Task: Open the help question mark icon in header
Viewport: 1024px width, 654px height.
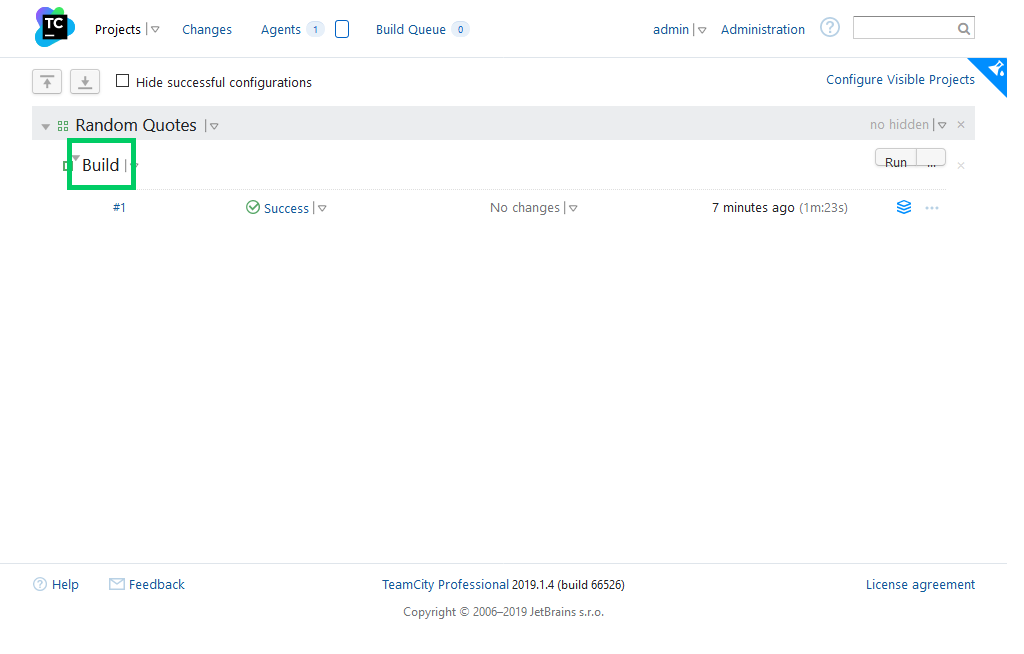Action: [829, 27]
